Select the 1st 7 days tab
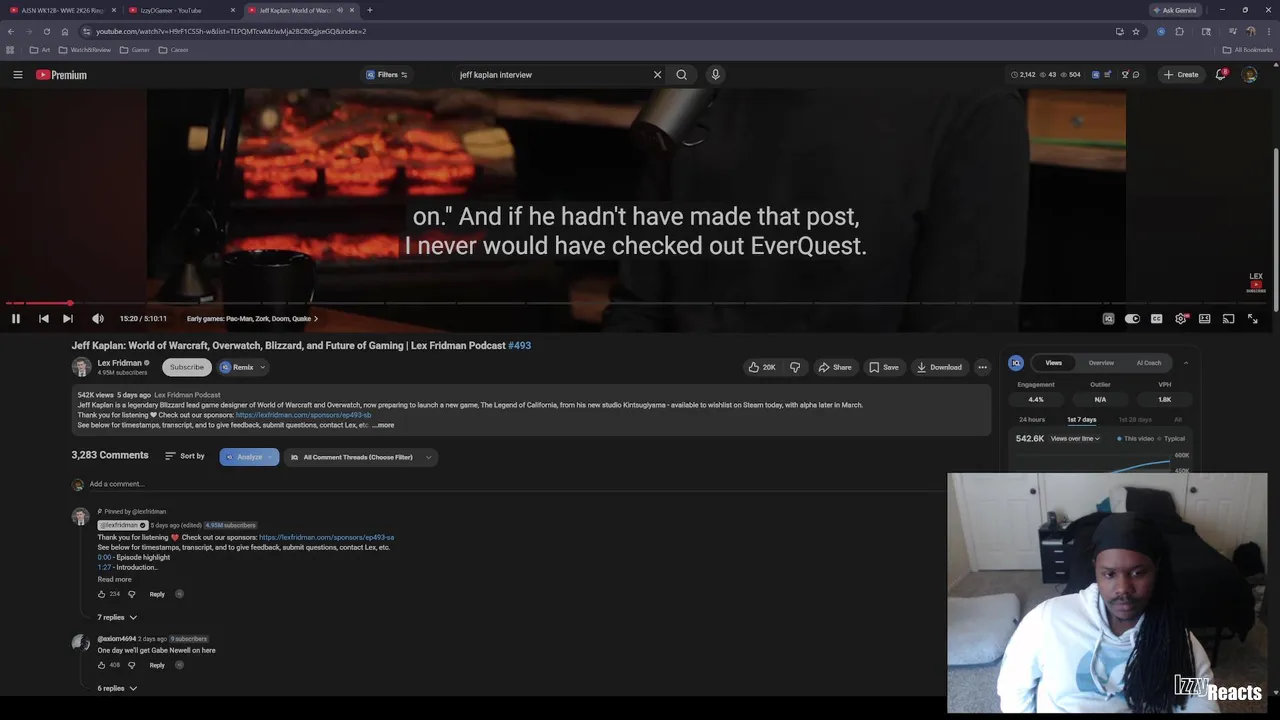Screen dimensions: 1280x720 (1081, 419)
